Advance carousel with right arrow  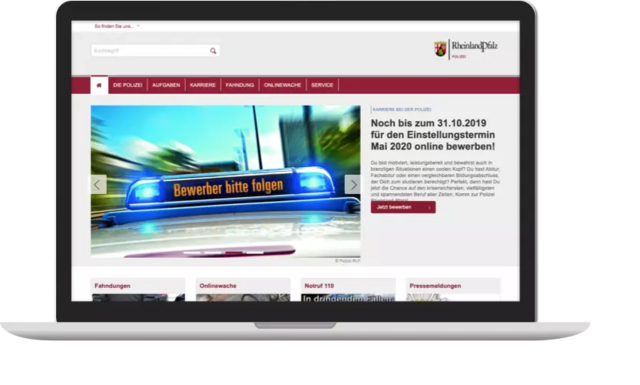(353, 185)
